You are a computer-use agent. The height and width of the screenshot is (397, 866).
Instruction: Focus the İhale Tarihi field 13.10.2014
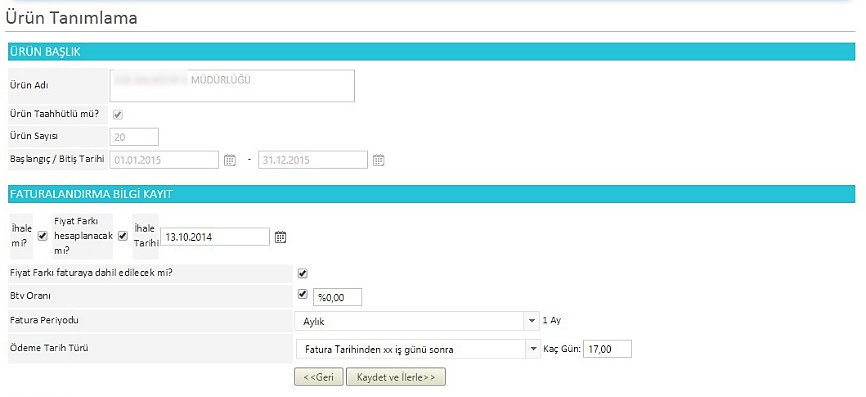(215, 237)
